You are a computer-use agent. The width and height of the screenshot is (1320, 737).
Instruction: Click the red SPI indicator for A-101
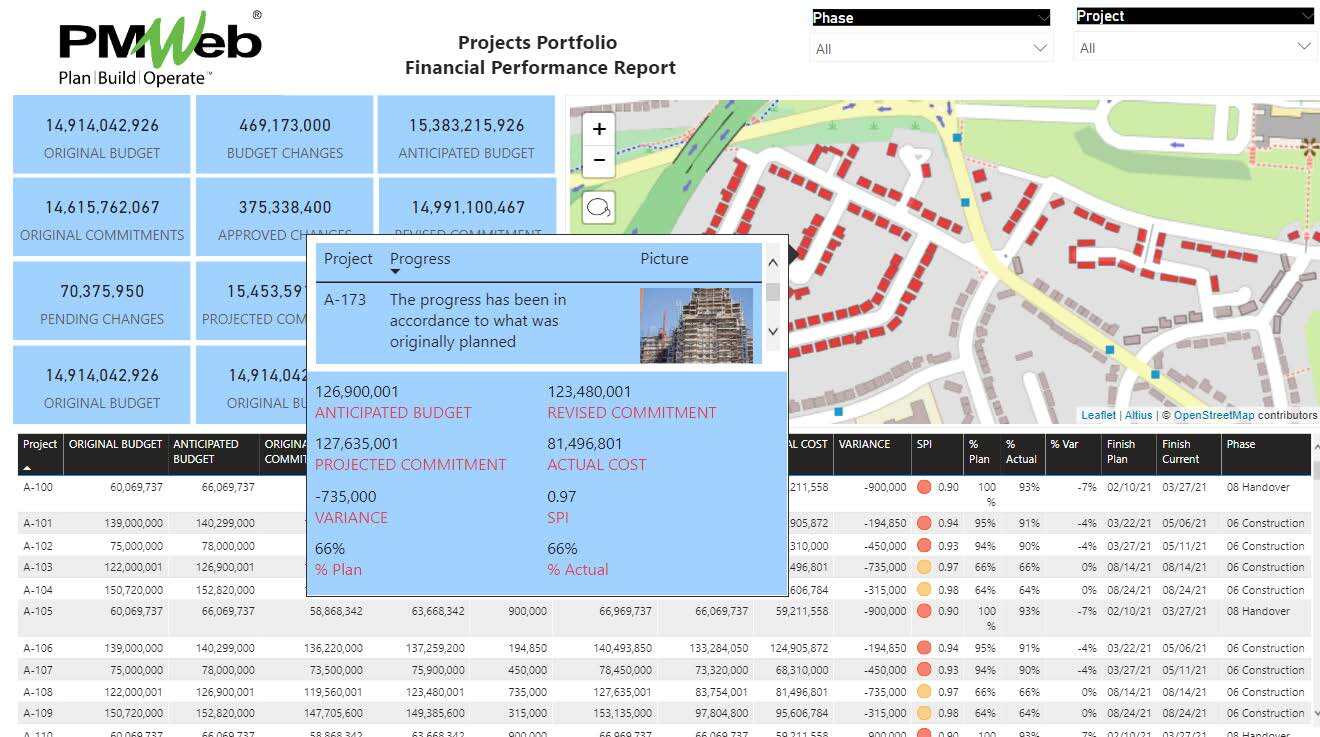[x=924, y=523]
